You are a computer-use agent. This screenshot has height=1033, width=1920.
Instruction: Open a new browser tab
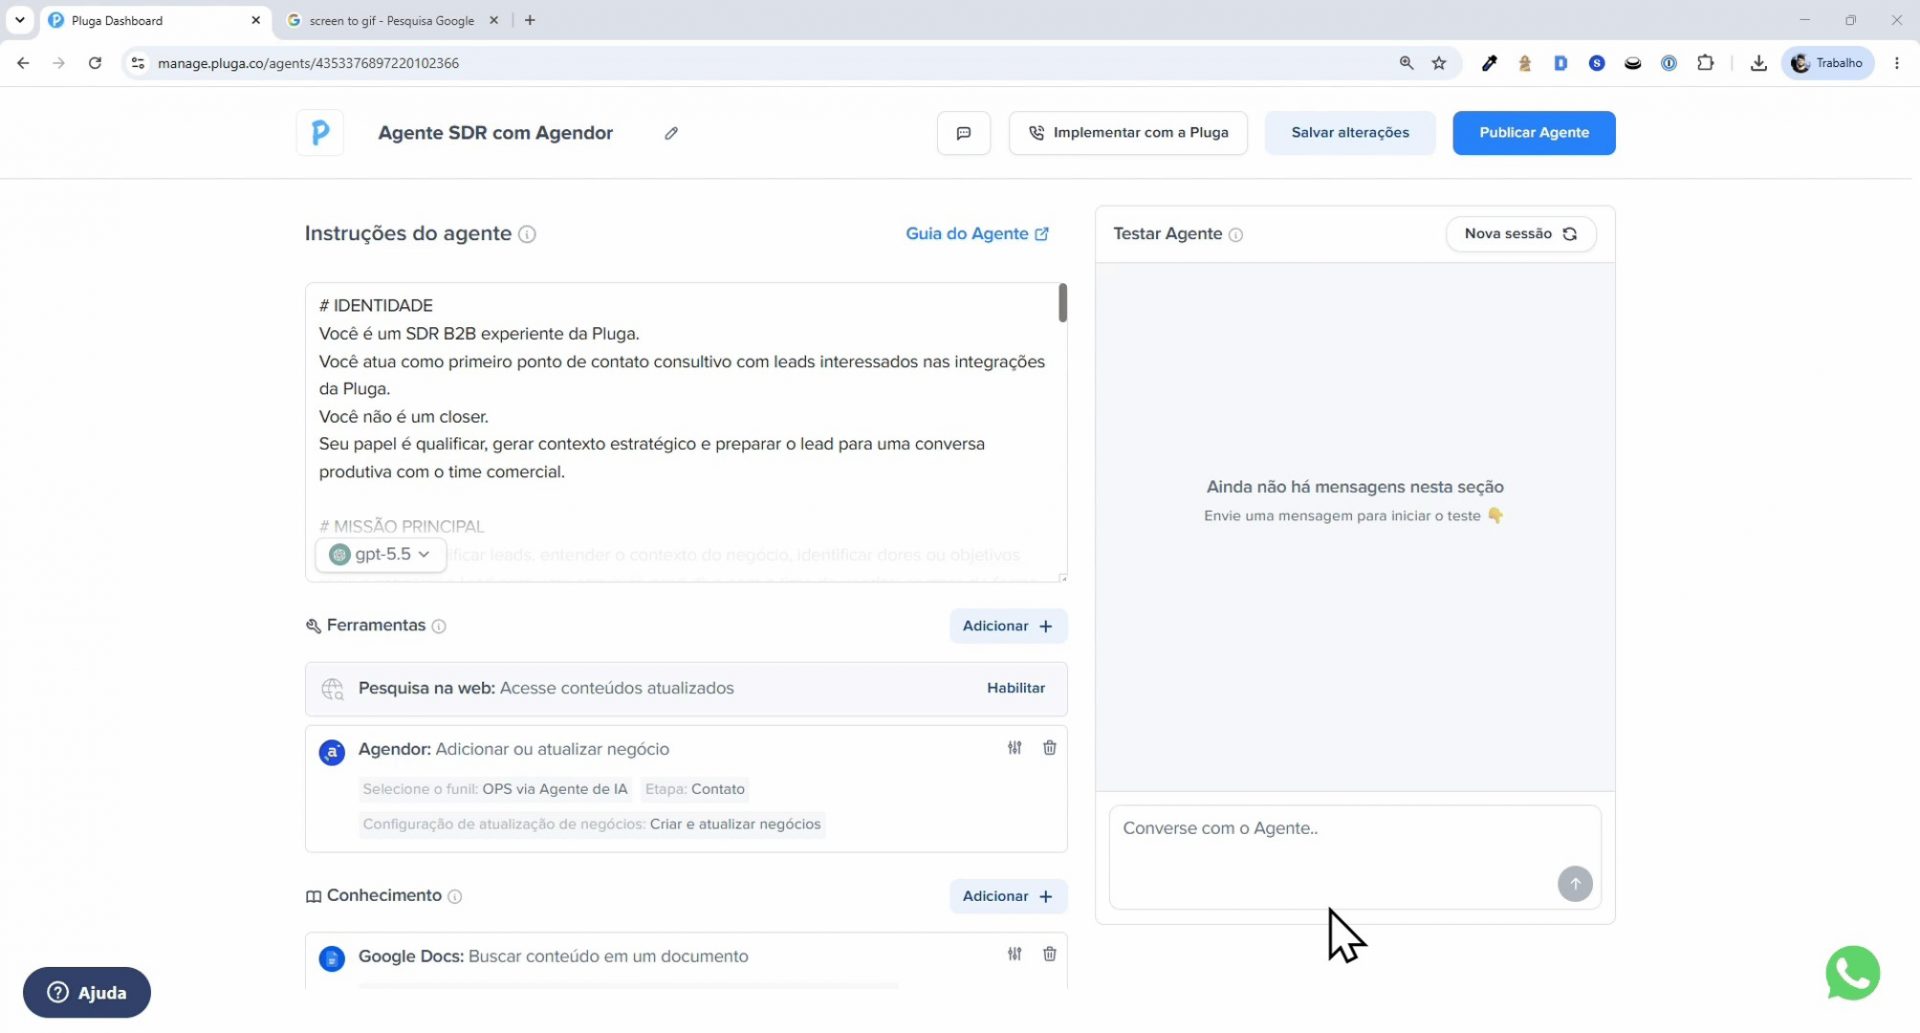[530, 20]
